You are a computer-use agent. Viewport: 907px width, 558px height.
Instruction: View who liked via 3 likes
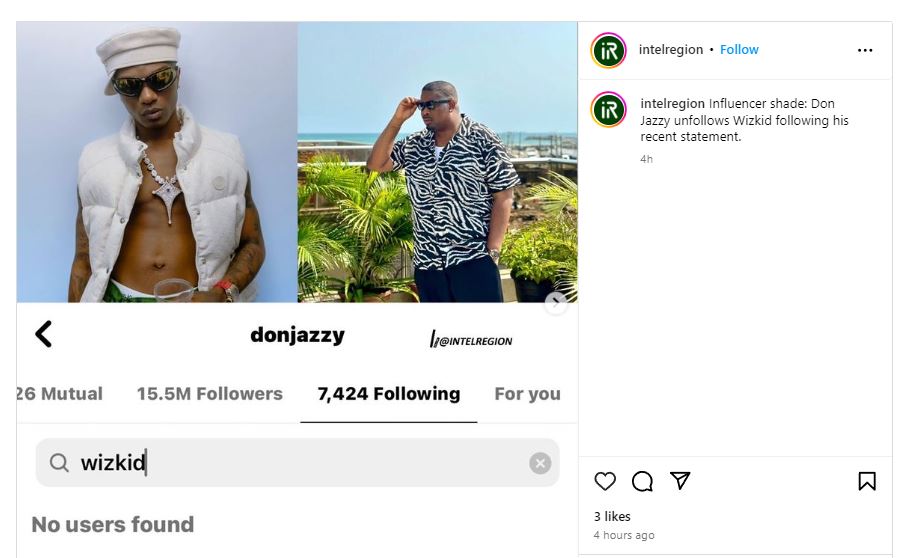click(612, 516)
